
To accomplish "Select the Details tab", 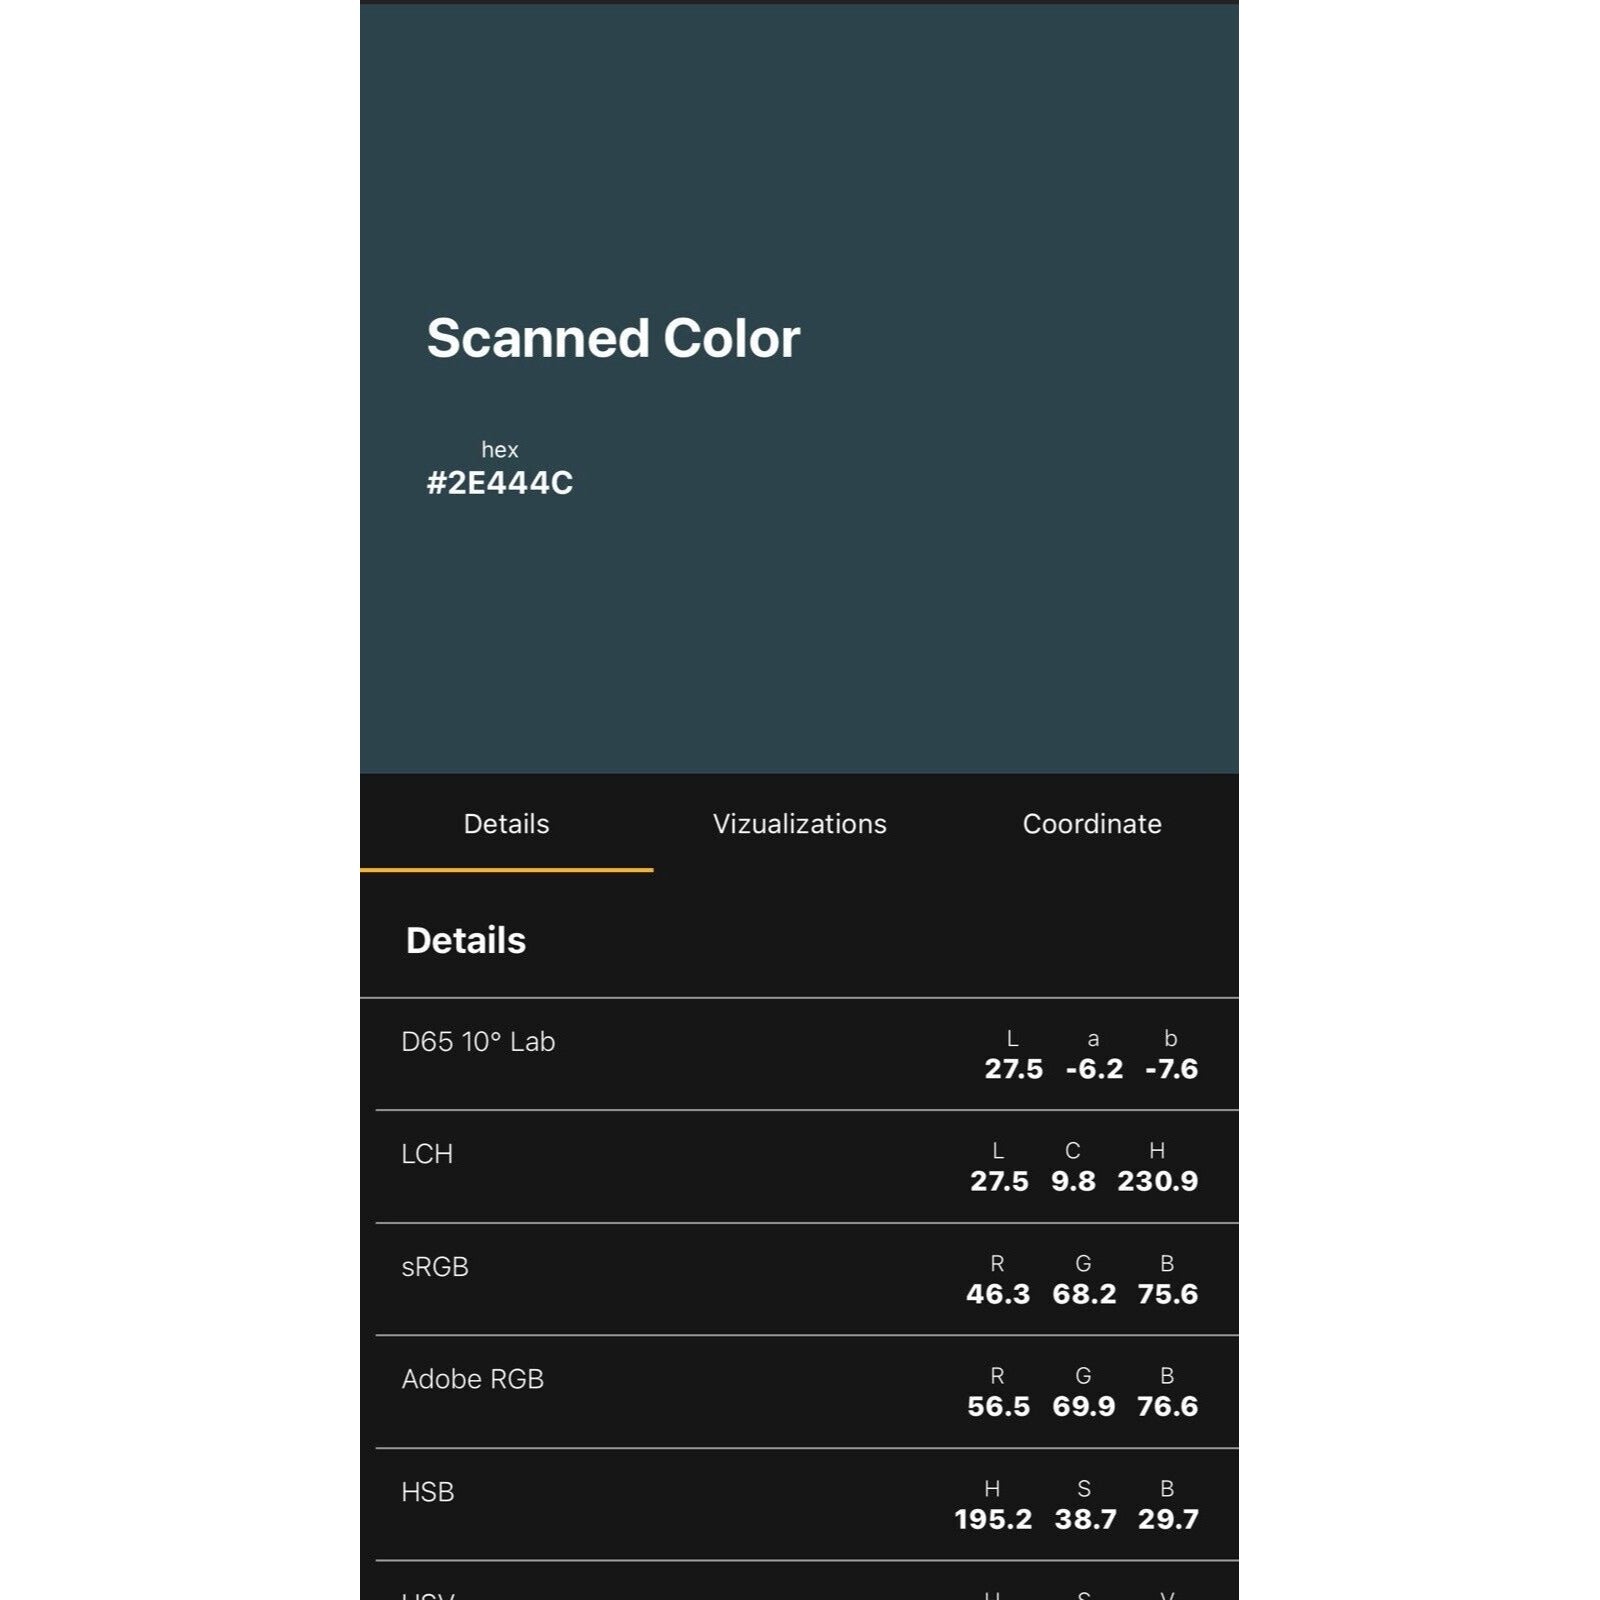I will [x=506, y=824].
